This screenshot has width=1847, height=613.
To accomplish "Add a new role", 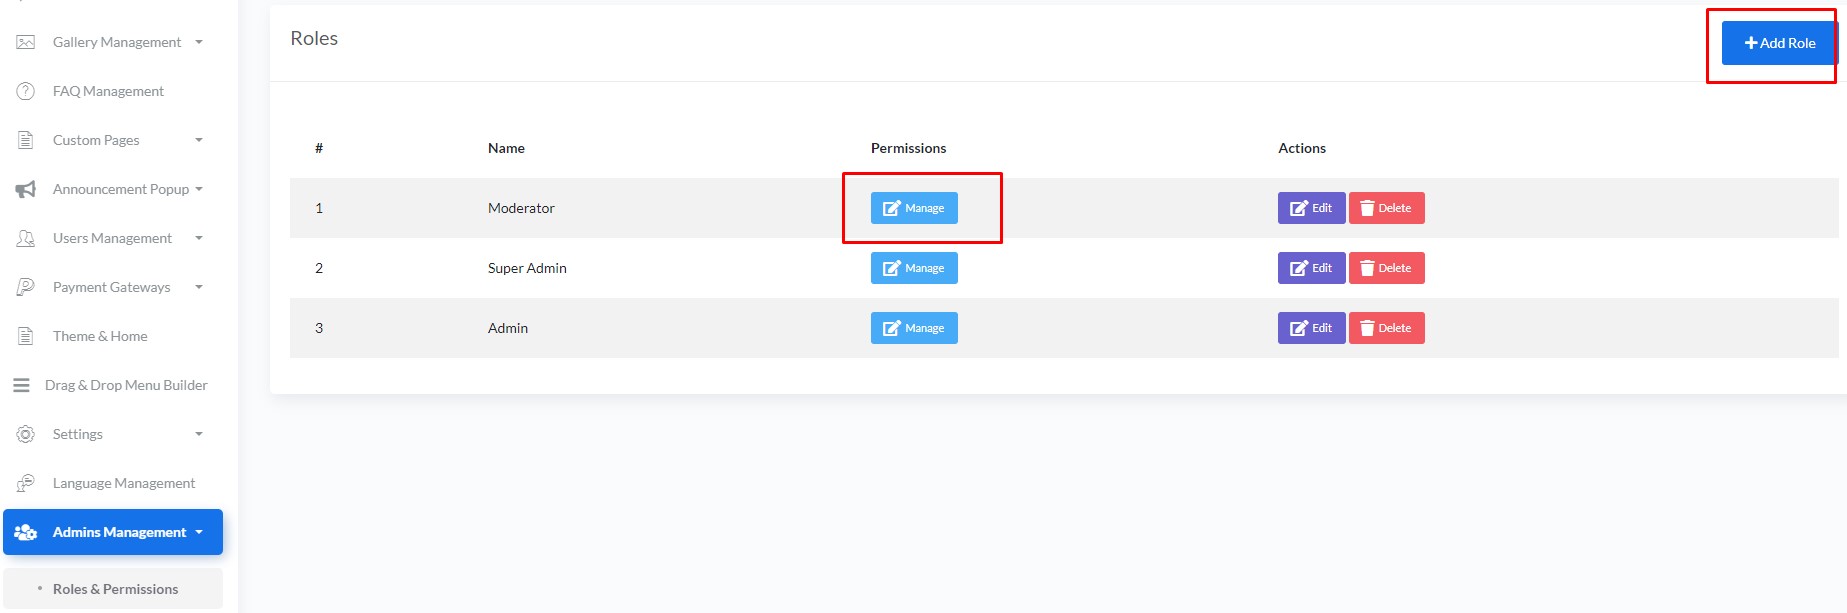I will point(1779,43).
